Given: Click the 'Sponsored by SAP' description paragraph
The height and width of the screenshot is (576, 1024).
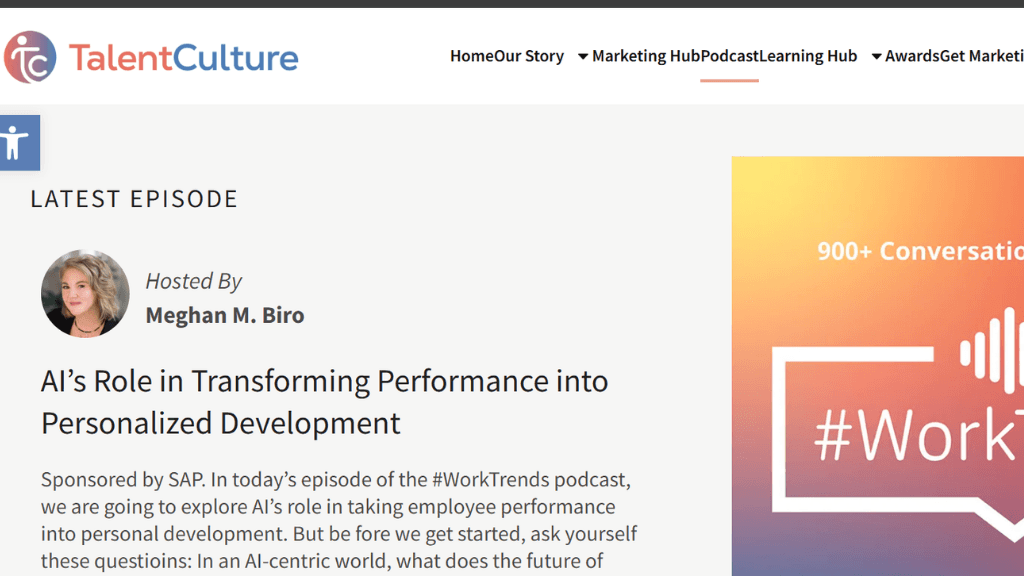Looking at the screenshot, I should click(339, 520).
